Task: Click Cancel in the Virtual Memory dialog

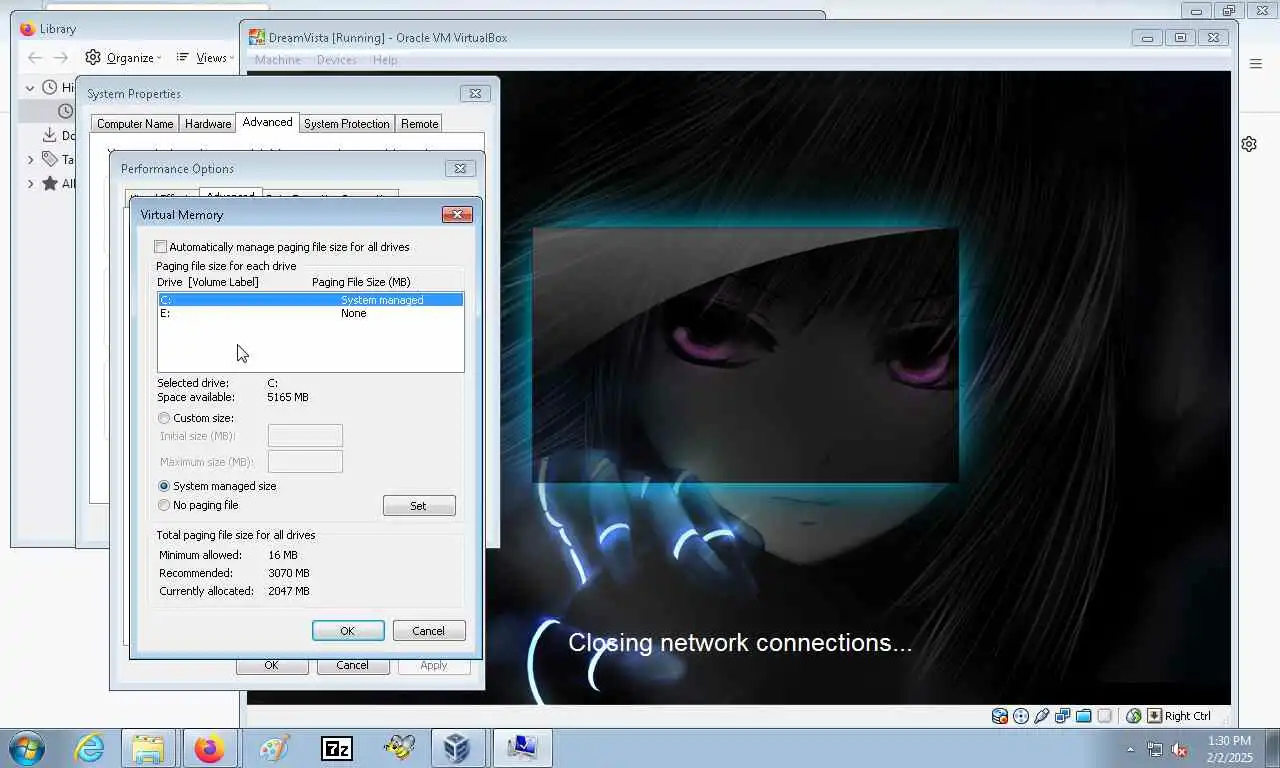Action: 429,631
